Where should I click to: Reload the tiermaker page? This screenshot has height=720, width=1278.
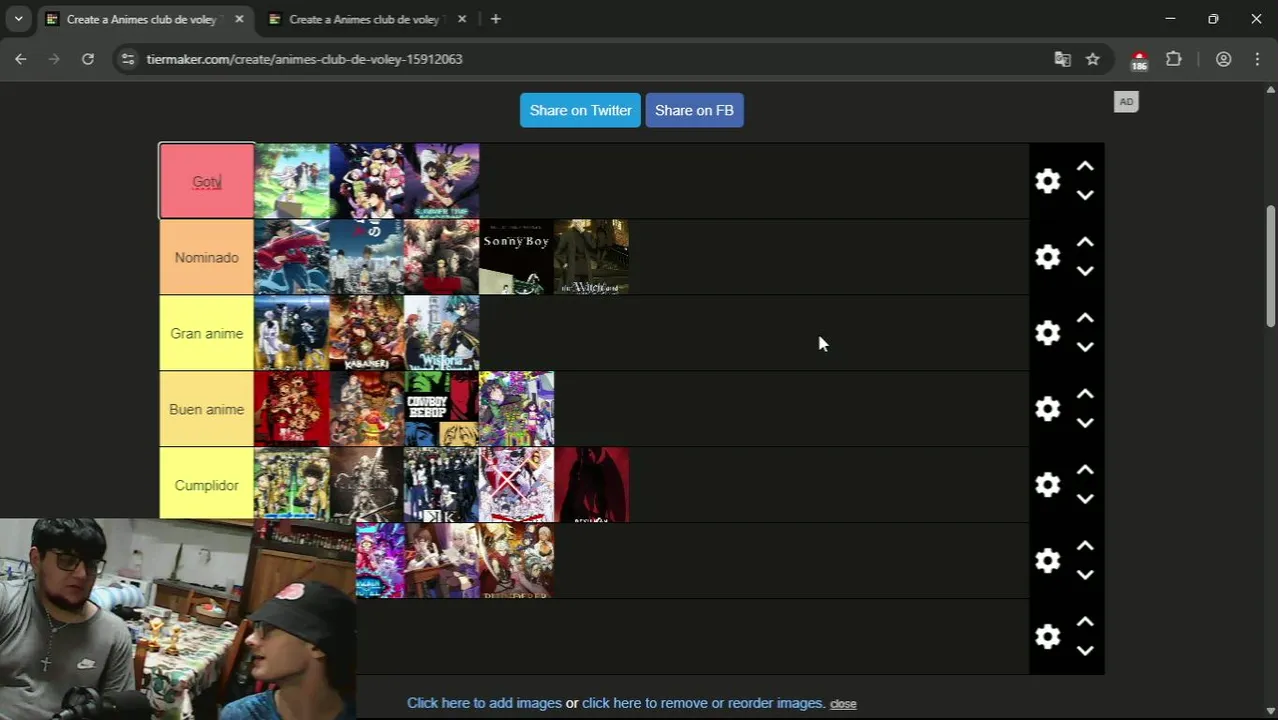[88, 59]
